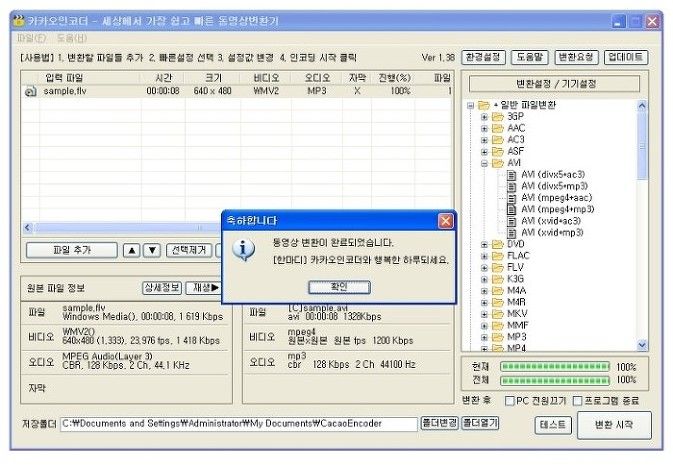This screenshot has height=465, width=673.
Task: Expand the DVD folder node
Action: (x=484, y=244)
